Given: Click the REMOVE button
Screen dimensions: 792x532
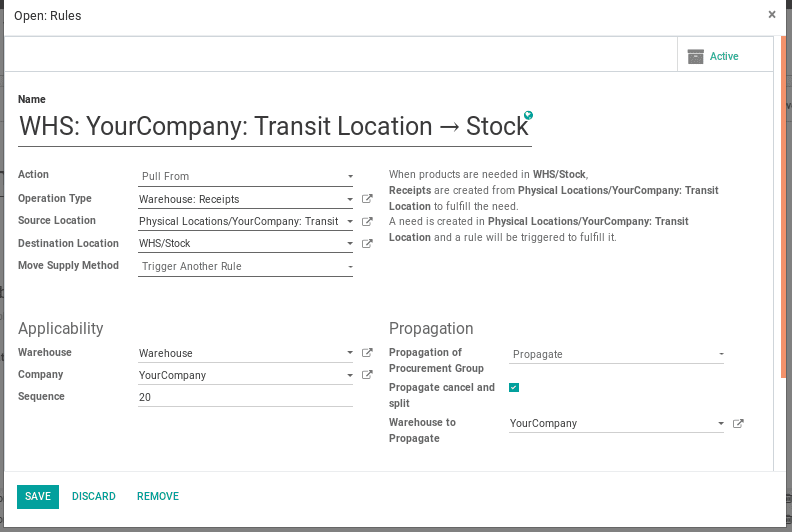Looking at the screenshot, I should (x=158, y=497).
